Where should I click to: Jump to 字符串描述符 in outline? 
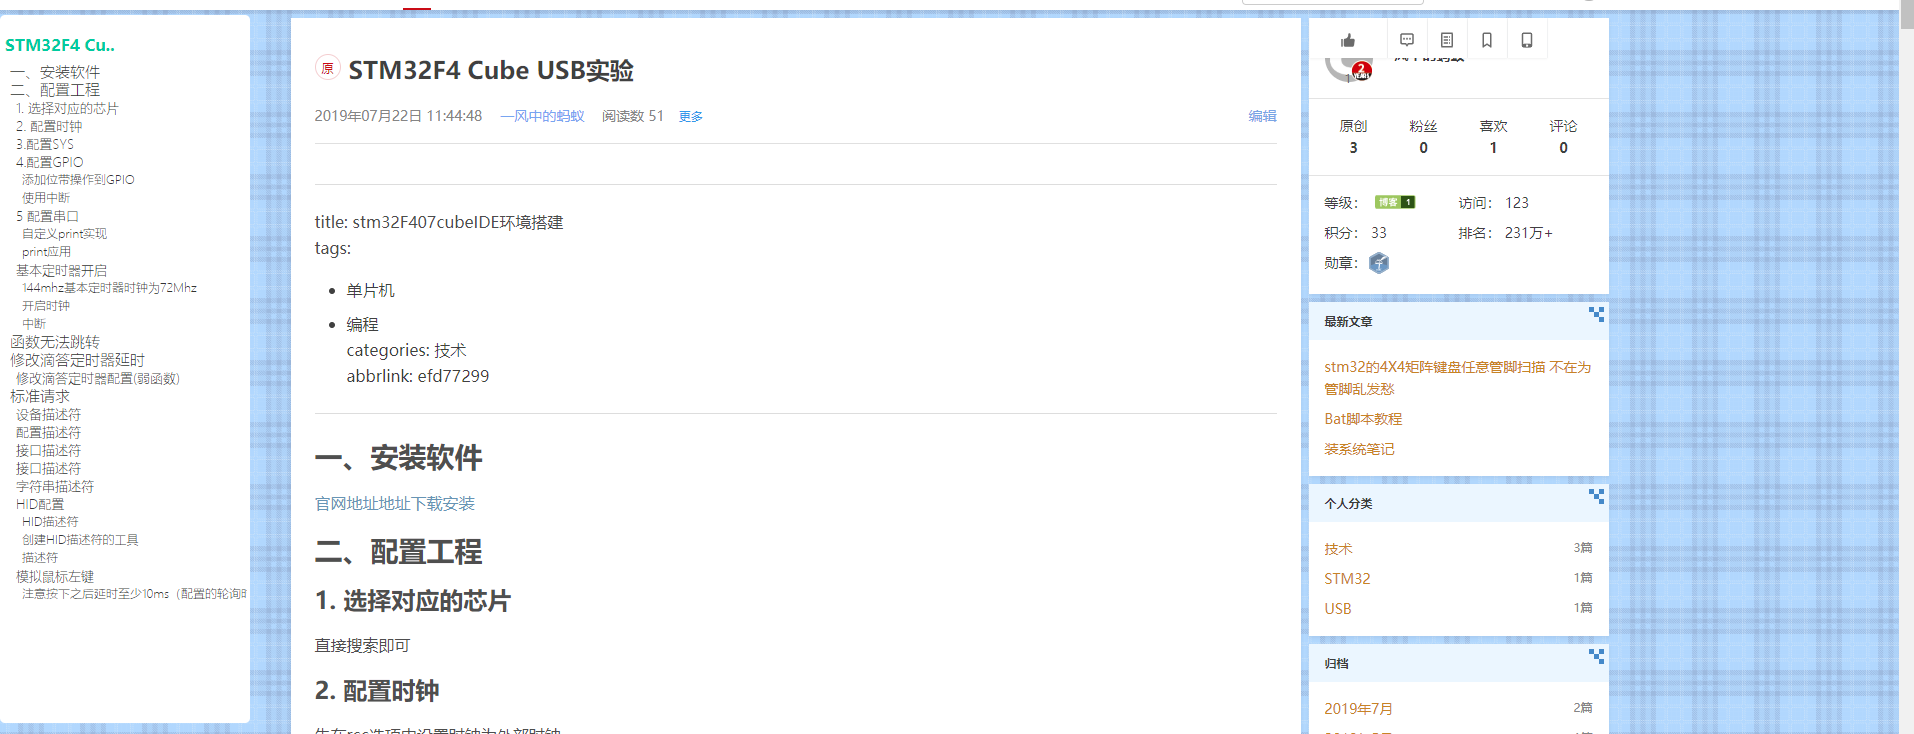(55, 486)
